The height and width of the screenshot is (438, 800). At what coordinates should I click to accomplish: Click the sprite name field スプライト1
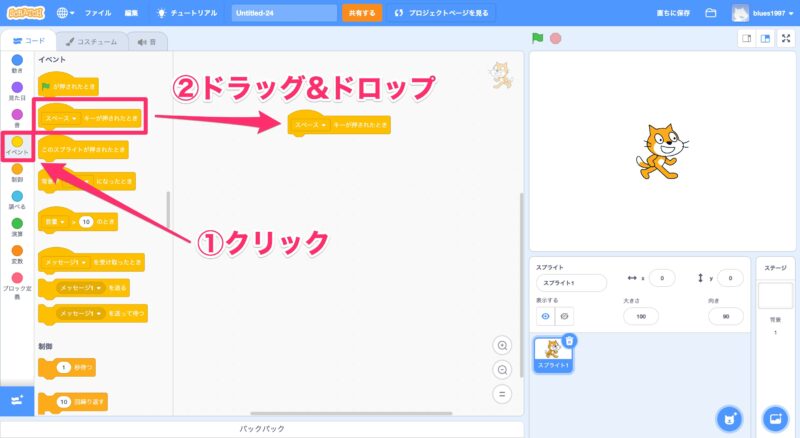571,283
